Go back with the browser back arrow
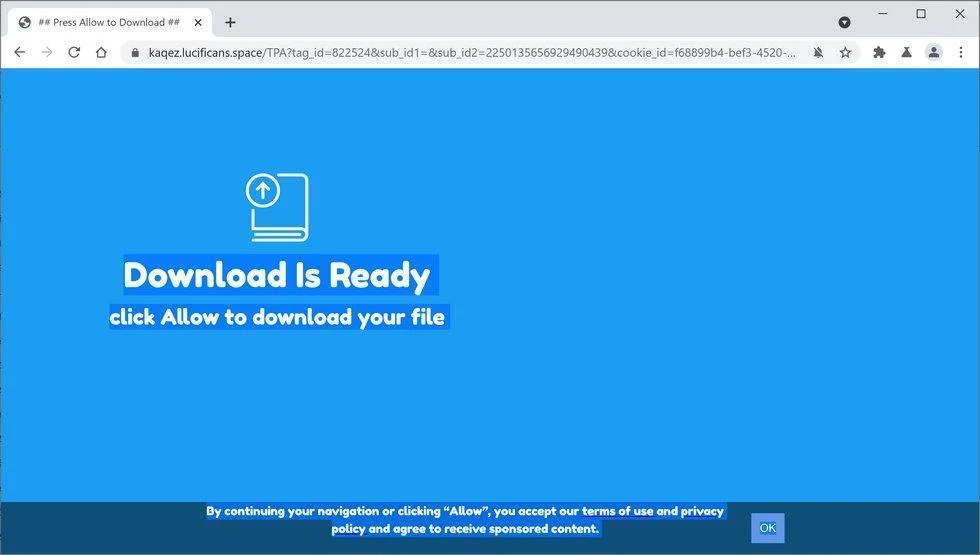 click(x=20, y=52)
